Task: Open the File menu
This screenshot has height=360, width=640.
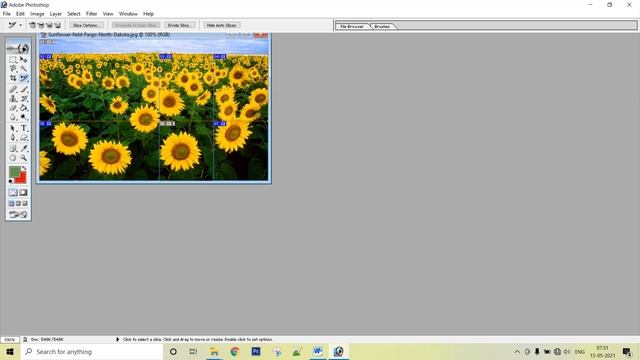Action: pyautogui.click(x=7, y=14)
